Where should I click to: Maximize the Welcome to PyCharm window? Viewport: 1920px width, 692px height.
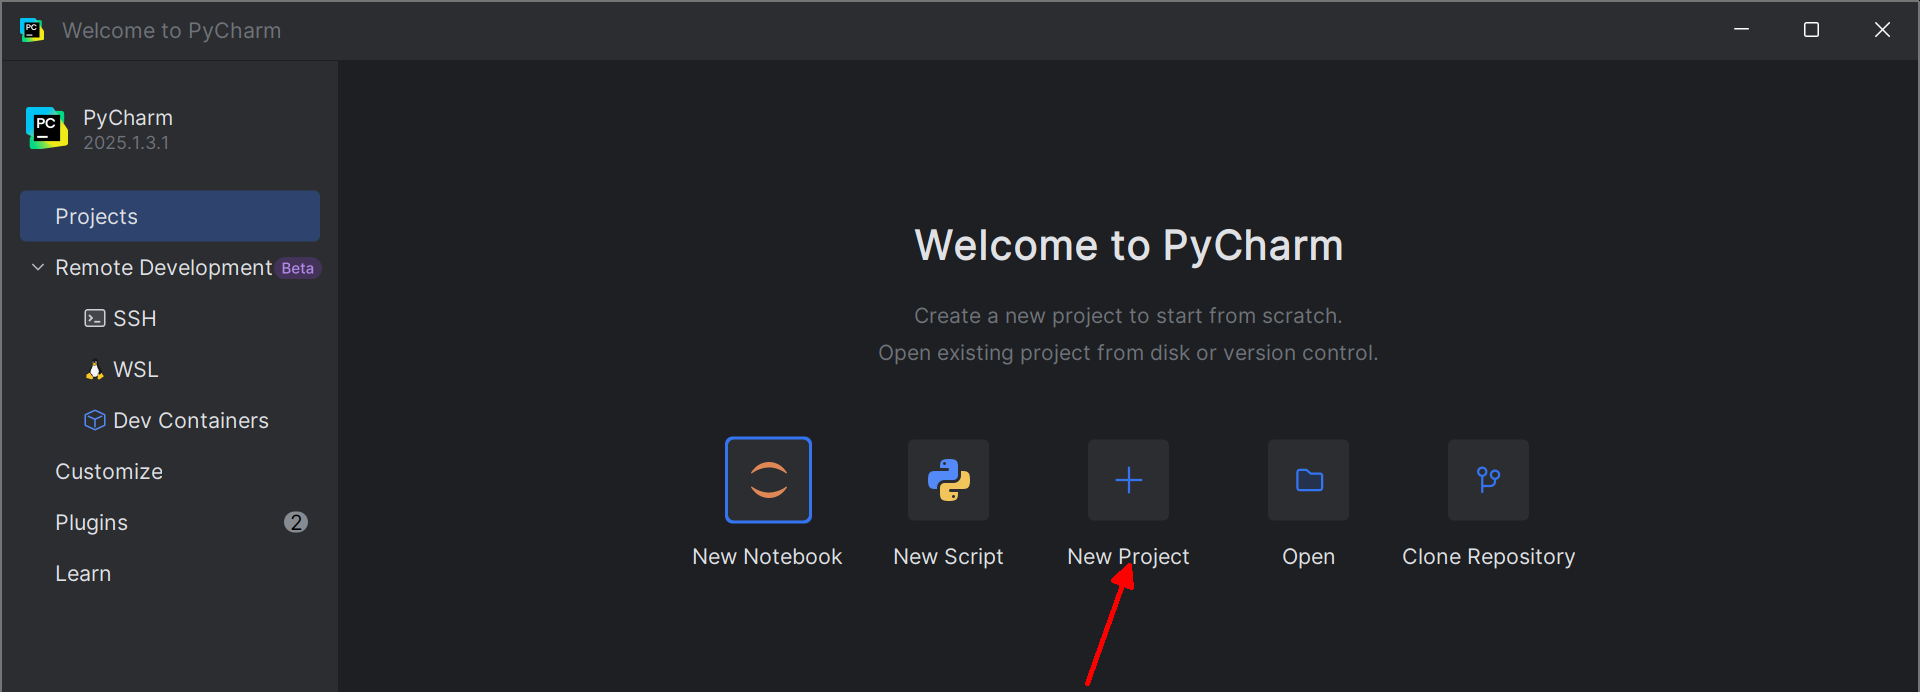click(1811, 30)
